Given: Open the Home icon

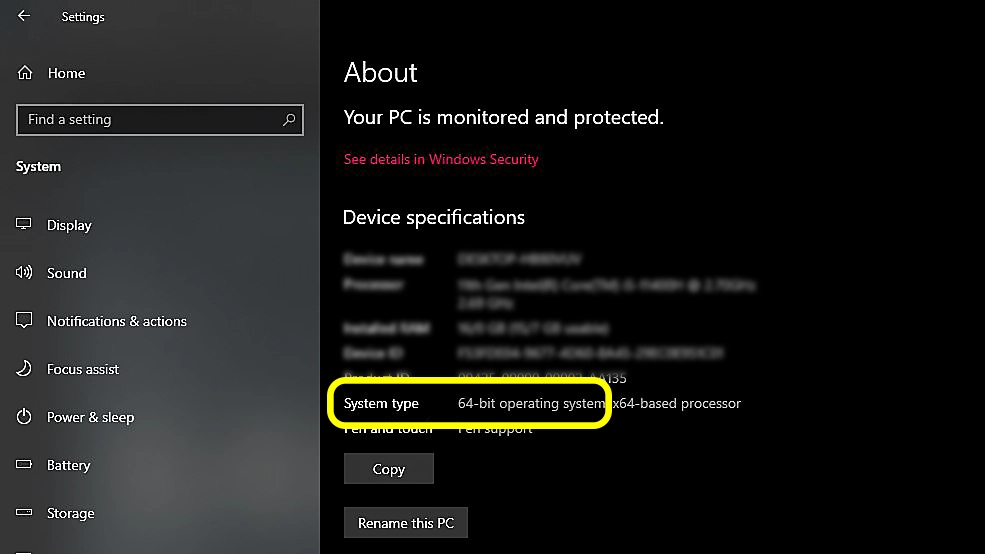Looking at the screenshot, I should (x=24, y=73).
